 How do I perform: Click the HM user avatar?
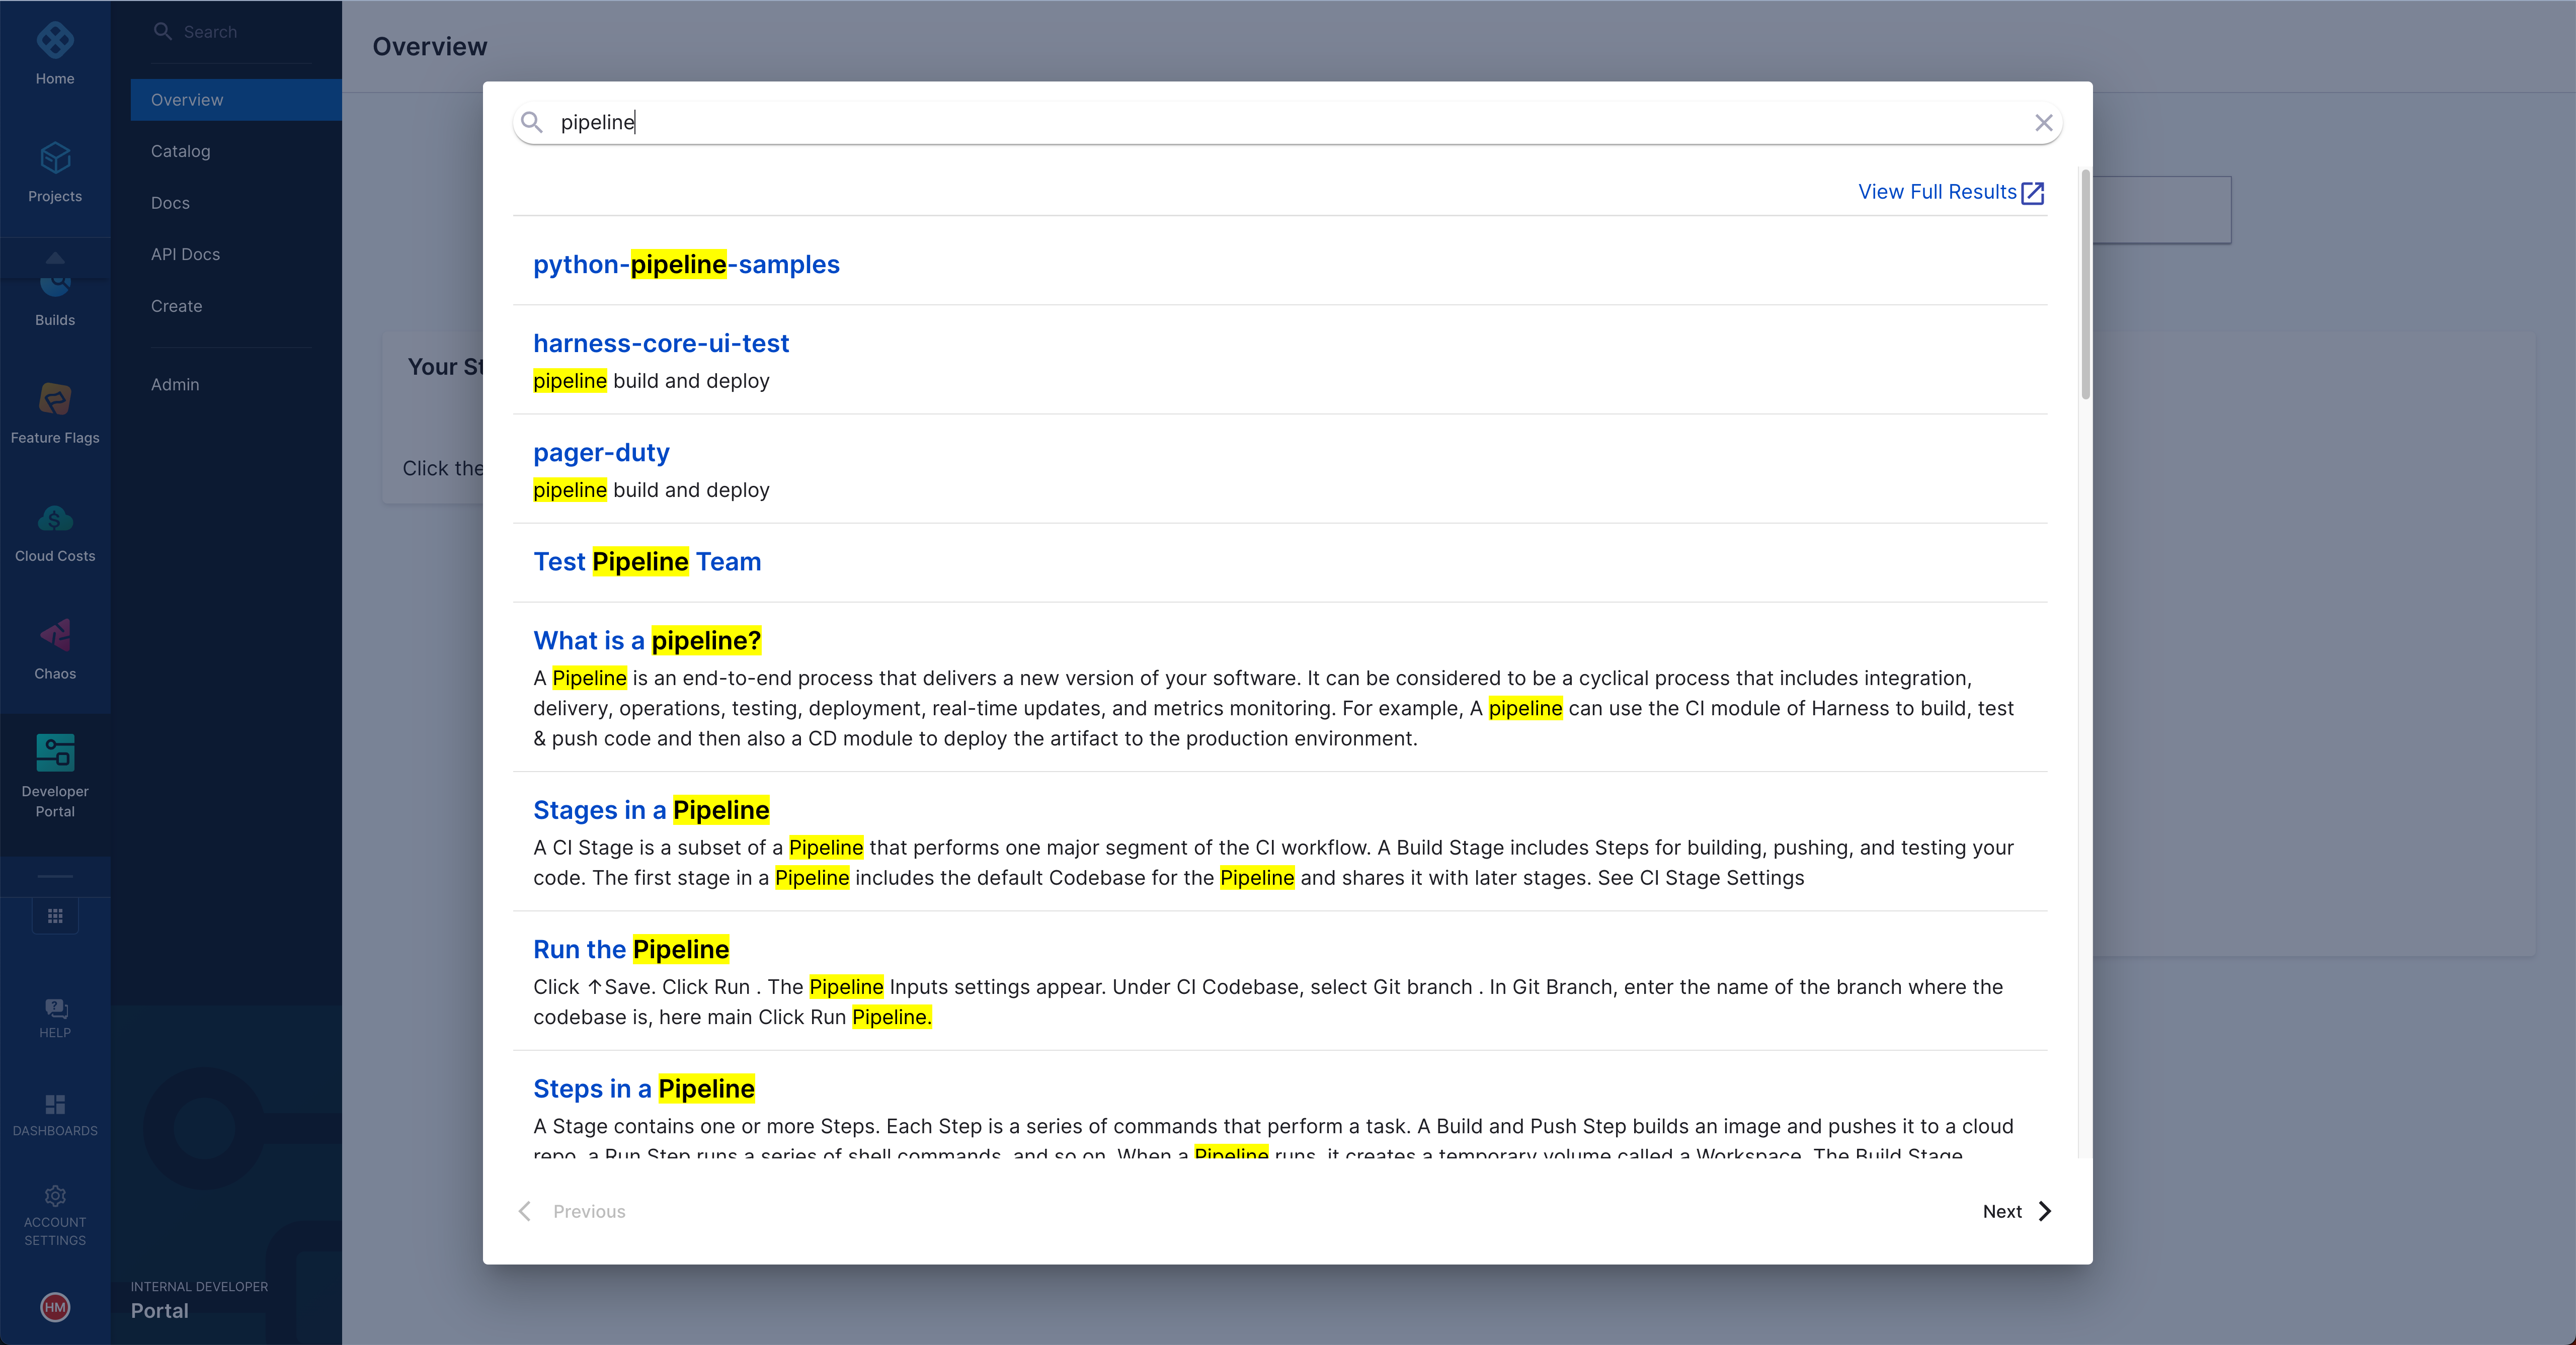[x=55, y=1306]
